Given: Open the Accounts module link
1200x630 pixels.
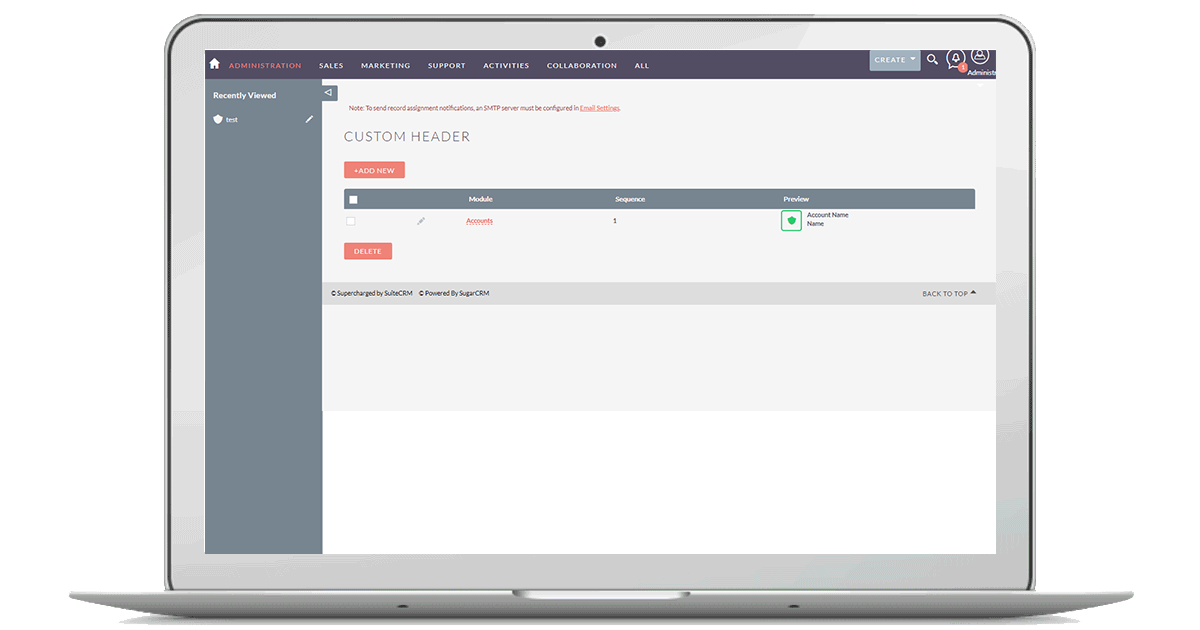Looking at the screenshot, I should pos(480,221).
